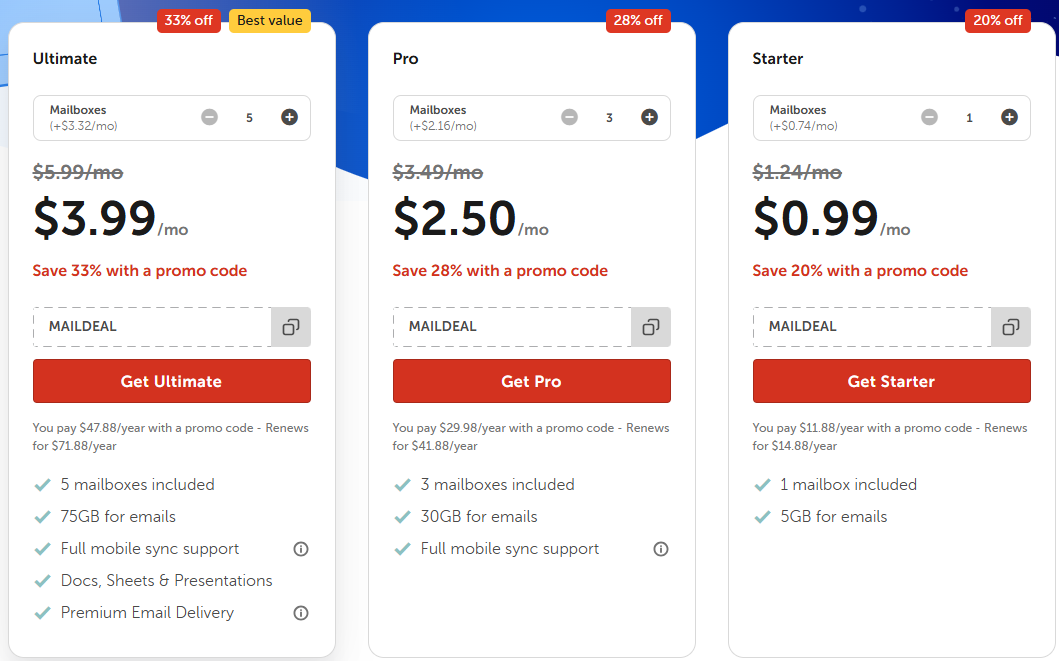View info about Premium Email Delivery
Viewport: 1059px width, 661px height.
point(301,613)
